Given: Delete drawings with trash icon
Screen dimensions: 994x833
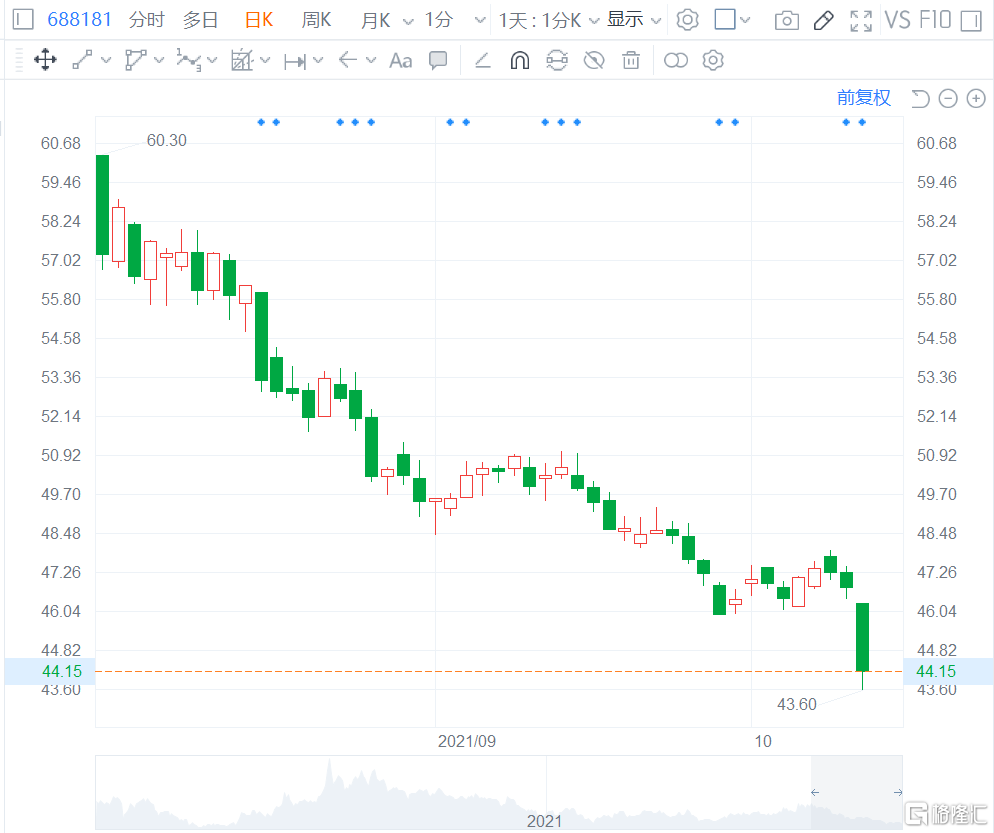Looking at the screenshot, I should (x=631, y=60).
